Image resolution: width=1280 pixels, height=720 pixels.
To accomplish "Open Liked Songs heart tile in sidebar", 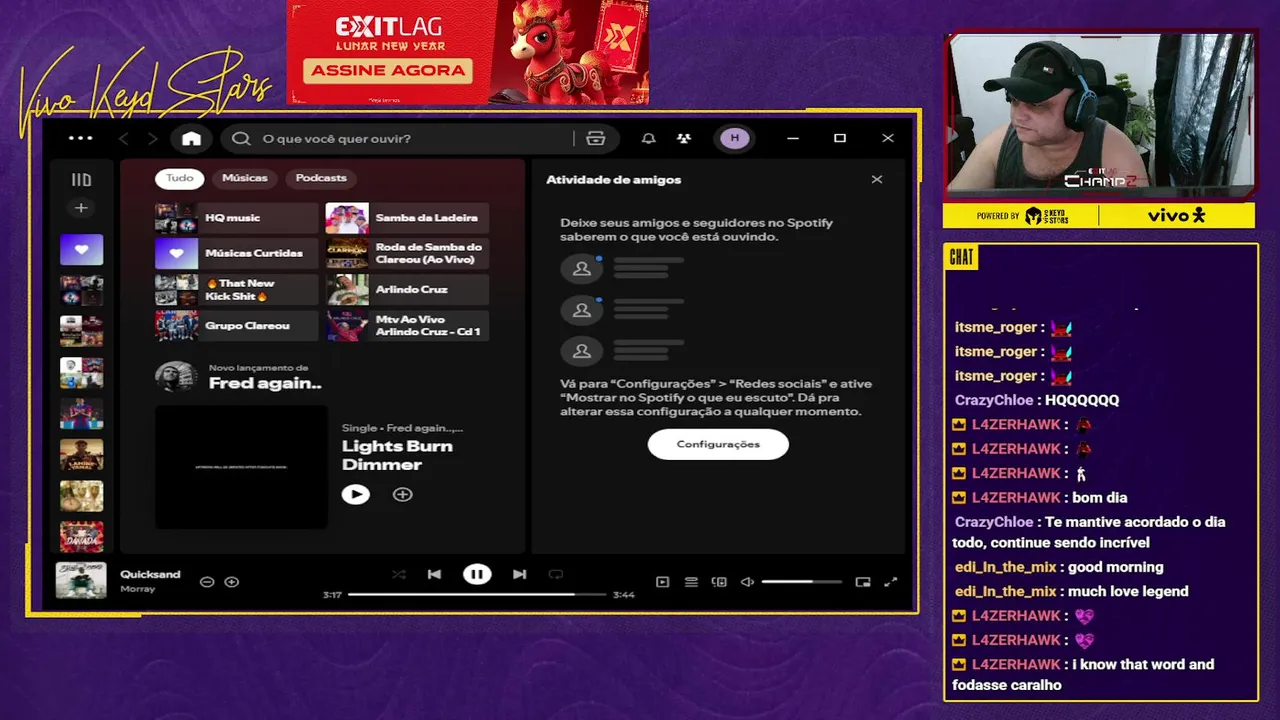I will click(81, 249).
